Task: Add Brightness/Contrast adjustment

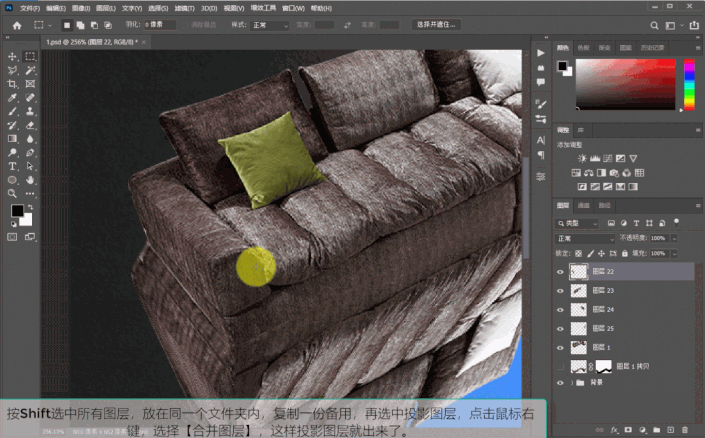Action: coord(582,158)
